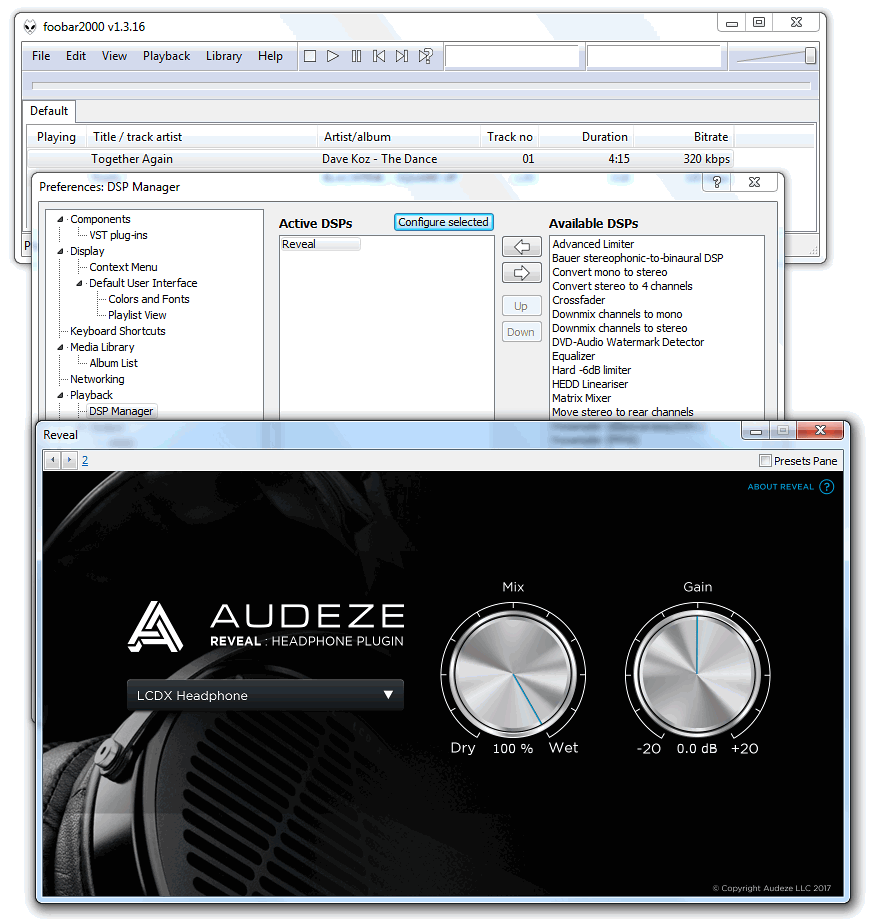Collapse the Display tree node
Viewport: 869px width, 920px height.
(60, 251)
